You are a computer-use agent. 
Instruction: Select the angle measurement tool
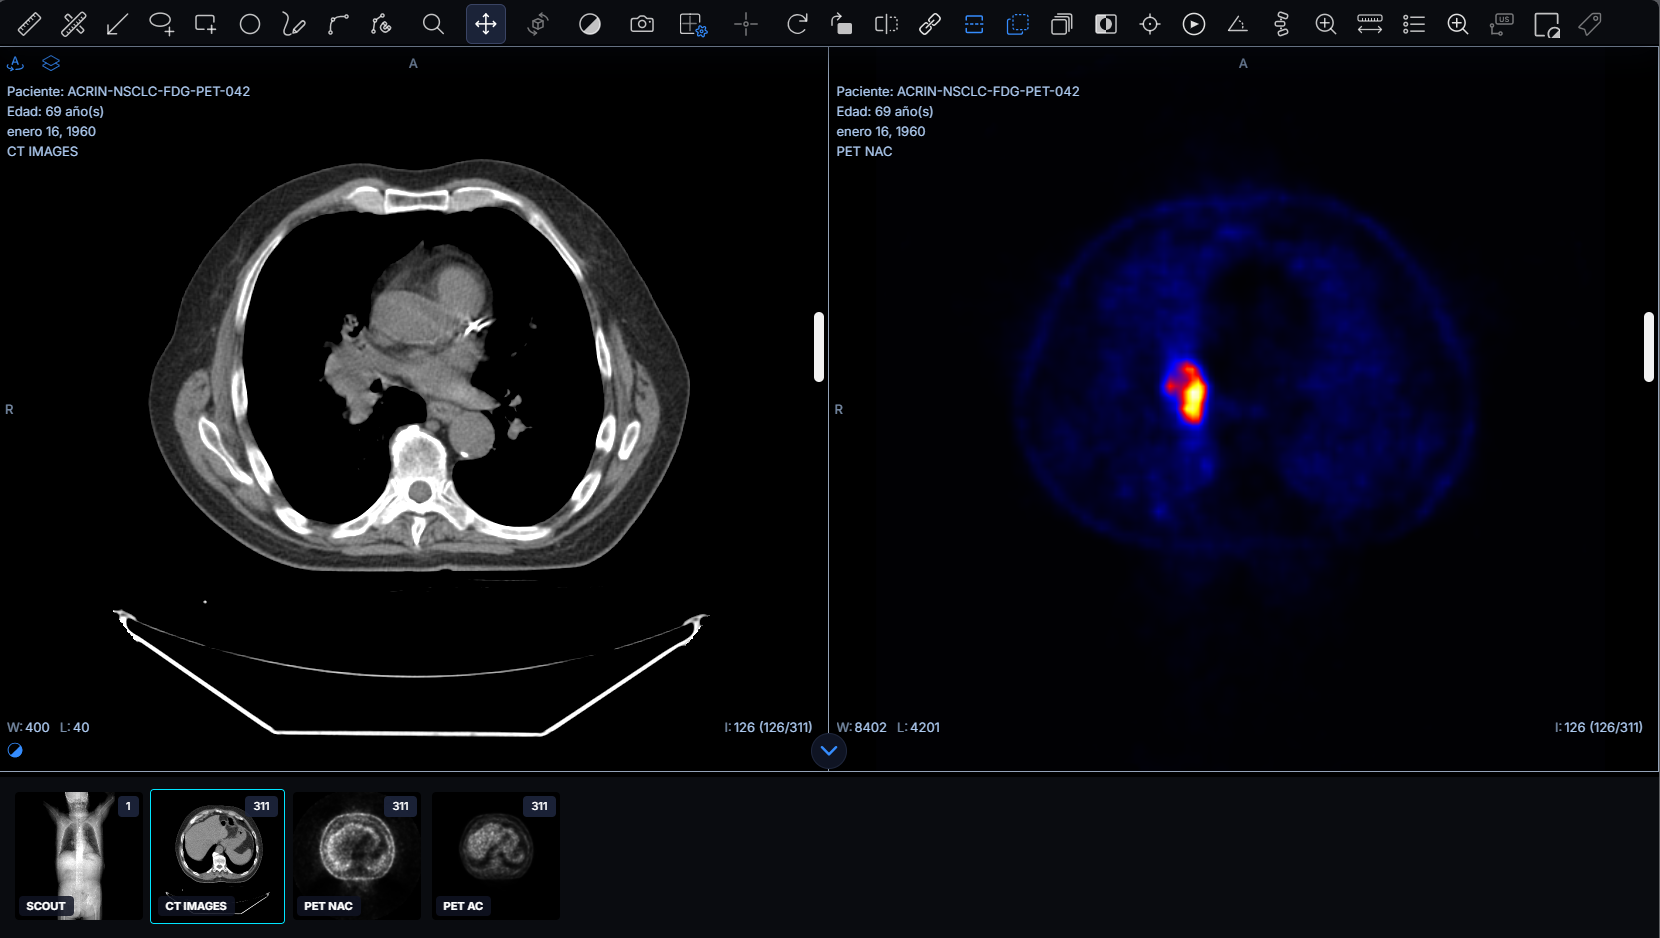[x=1237, y=24]
